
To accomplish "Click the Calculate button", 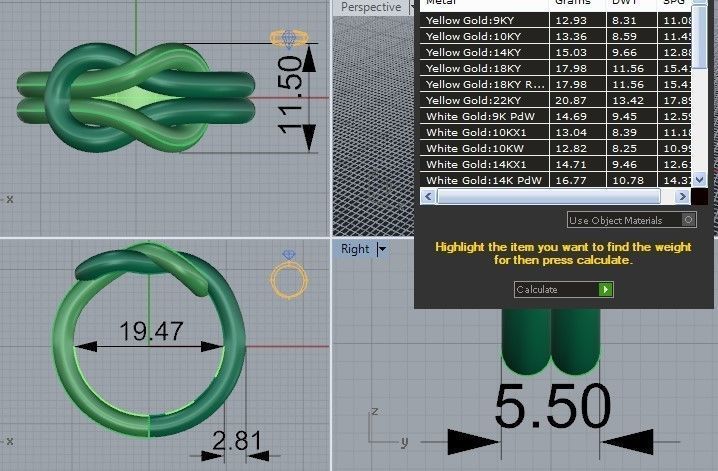I will 564,289.
